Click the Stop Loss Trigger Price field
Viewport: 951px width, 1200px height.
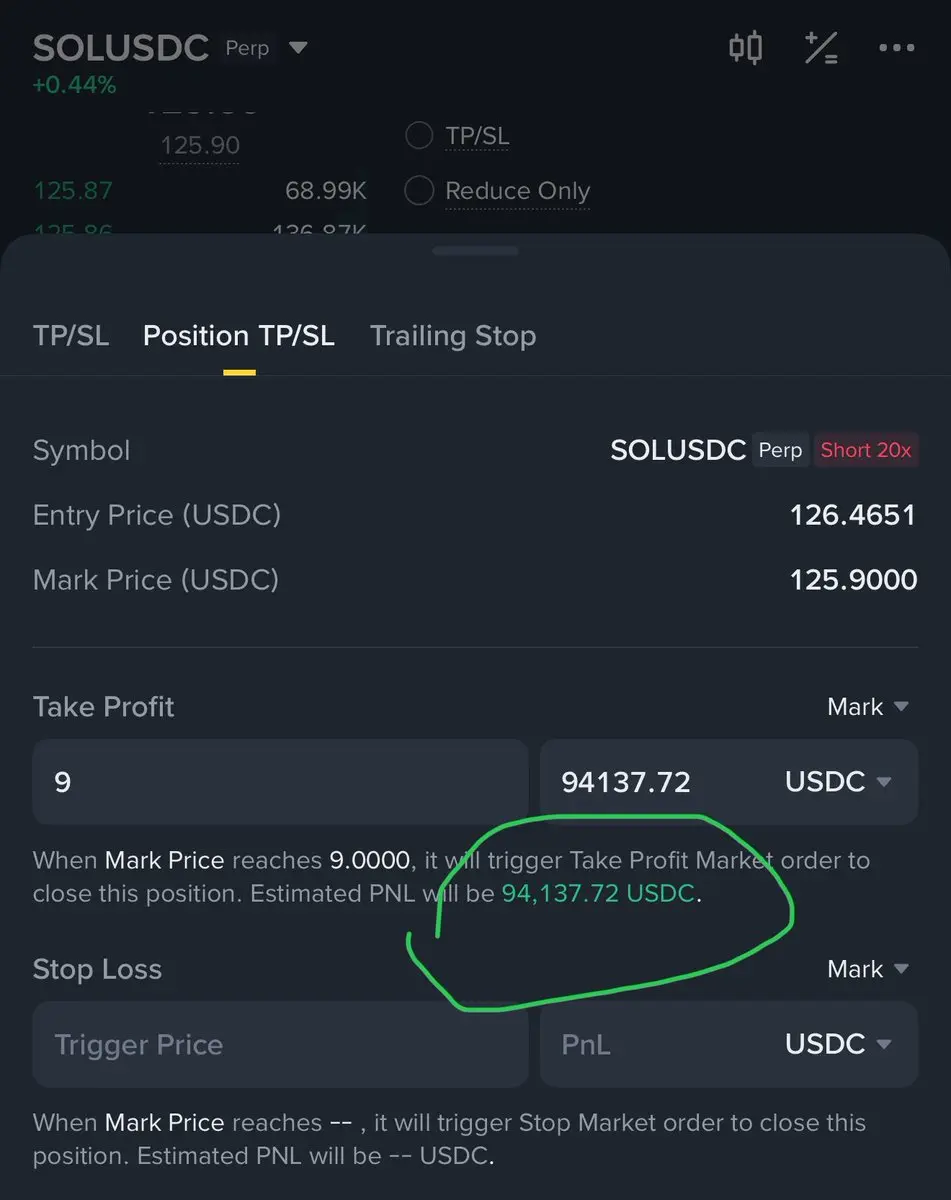click(280, 1044)
